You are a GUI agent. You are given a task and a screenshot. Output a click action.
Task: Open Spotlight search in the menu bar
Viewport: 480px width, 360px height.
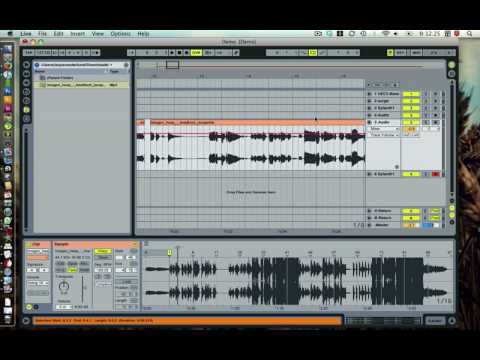470,34
